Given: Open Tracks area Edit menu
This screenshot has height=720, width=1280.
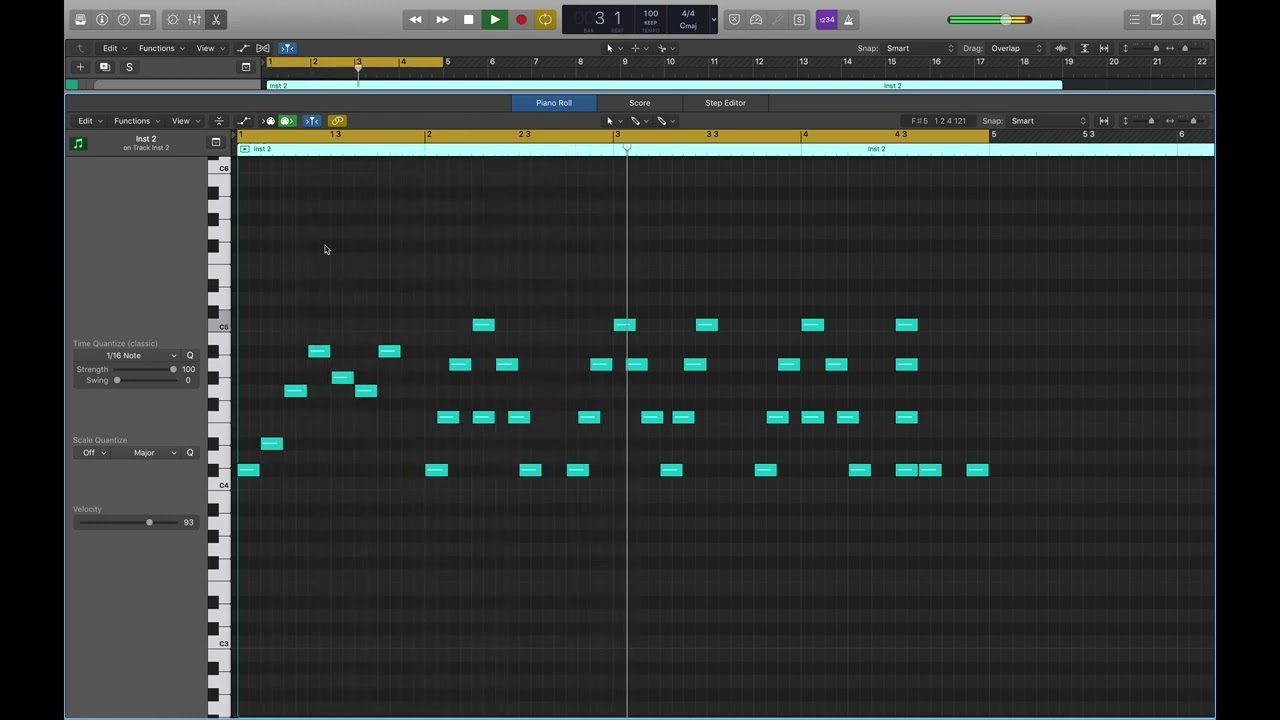Looking at the screenshot, I should 114,48.
